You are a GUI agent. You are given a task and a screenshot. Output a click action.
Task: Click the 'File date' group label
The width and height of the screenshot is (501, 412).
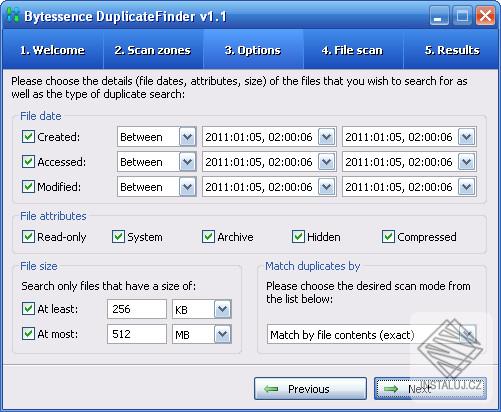pos(41,116)
